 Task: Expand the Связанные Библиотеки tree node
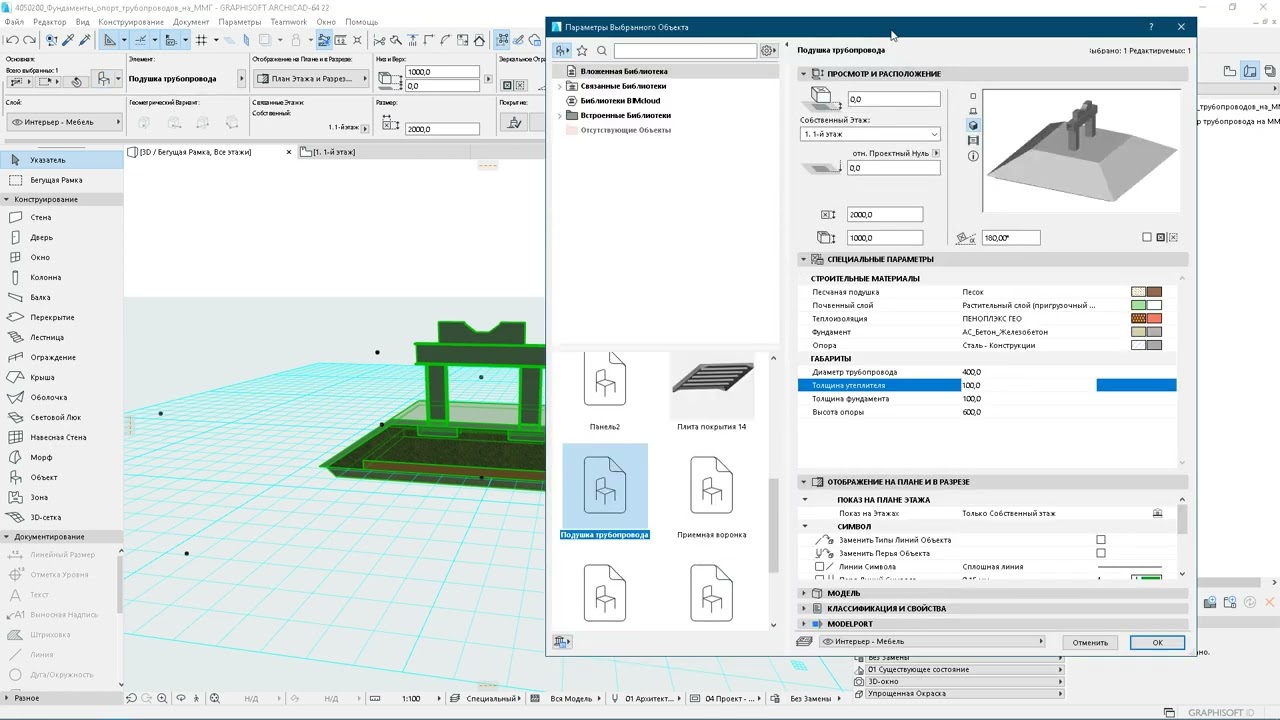click(560, 86)
